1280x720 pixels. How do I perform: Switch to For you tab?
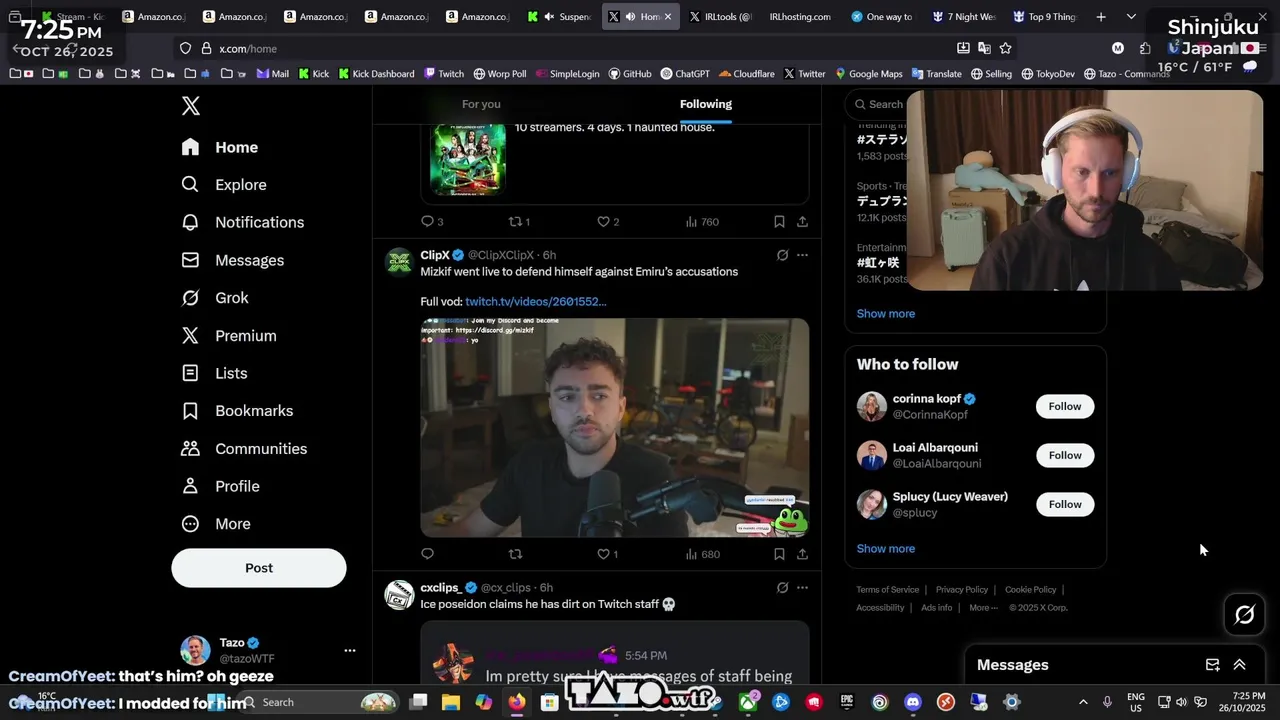481,104
